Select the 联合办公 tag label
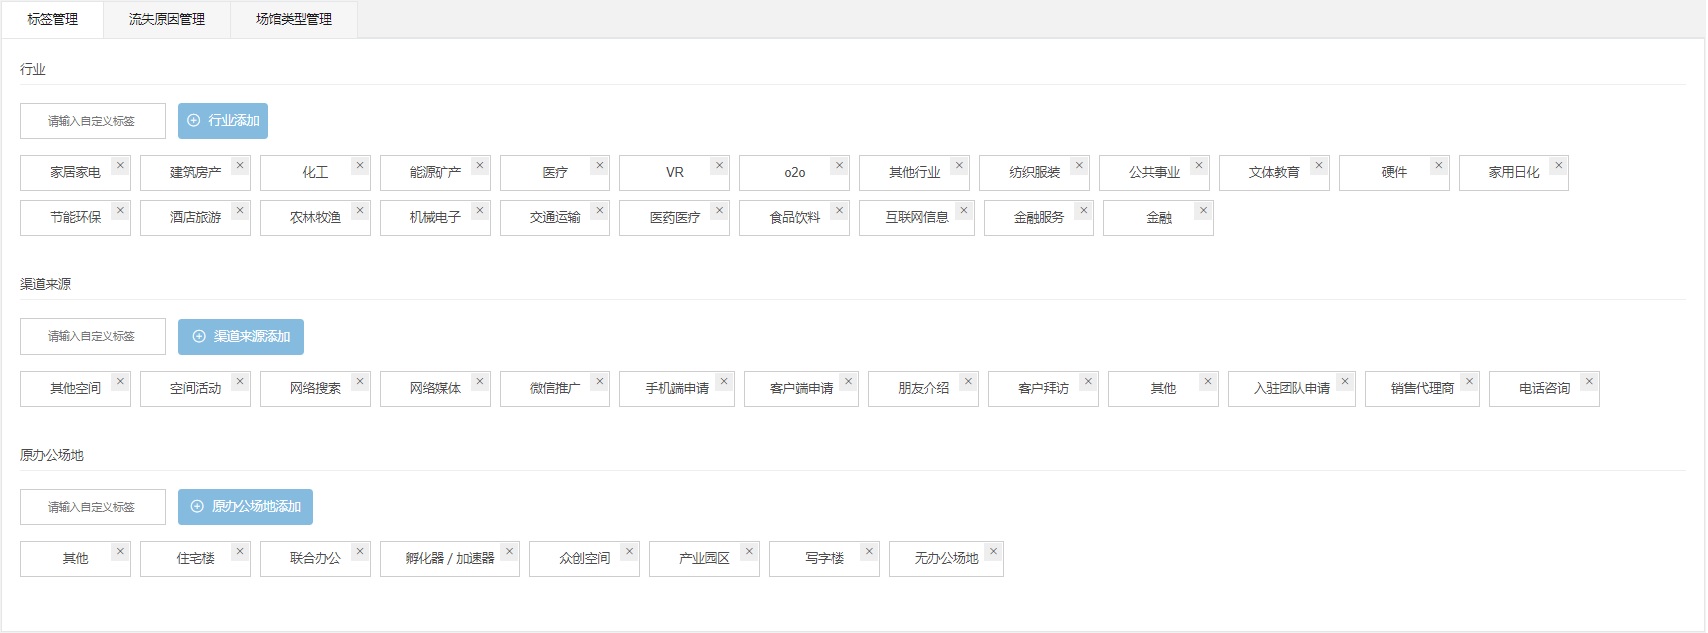The image size is (1708, 633). click(315, 559)
